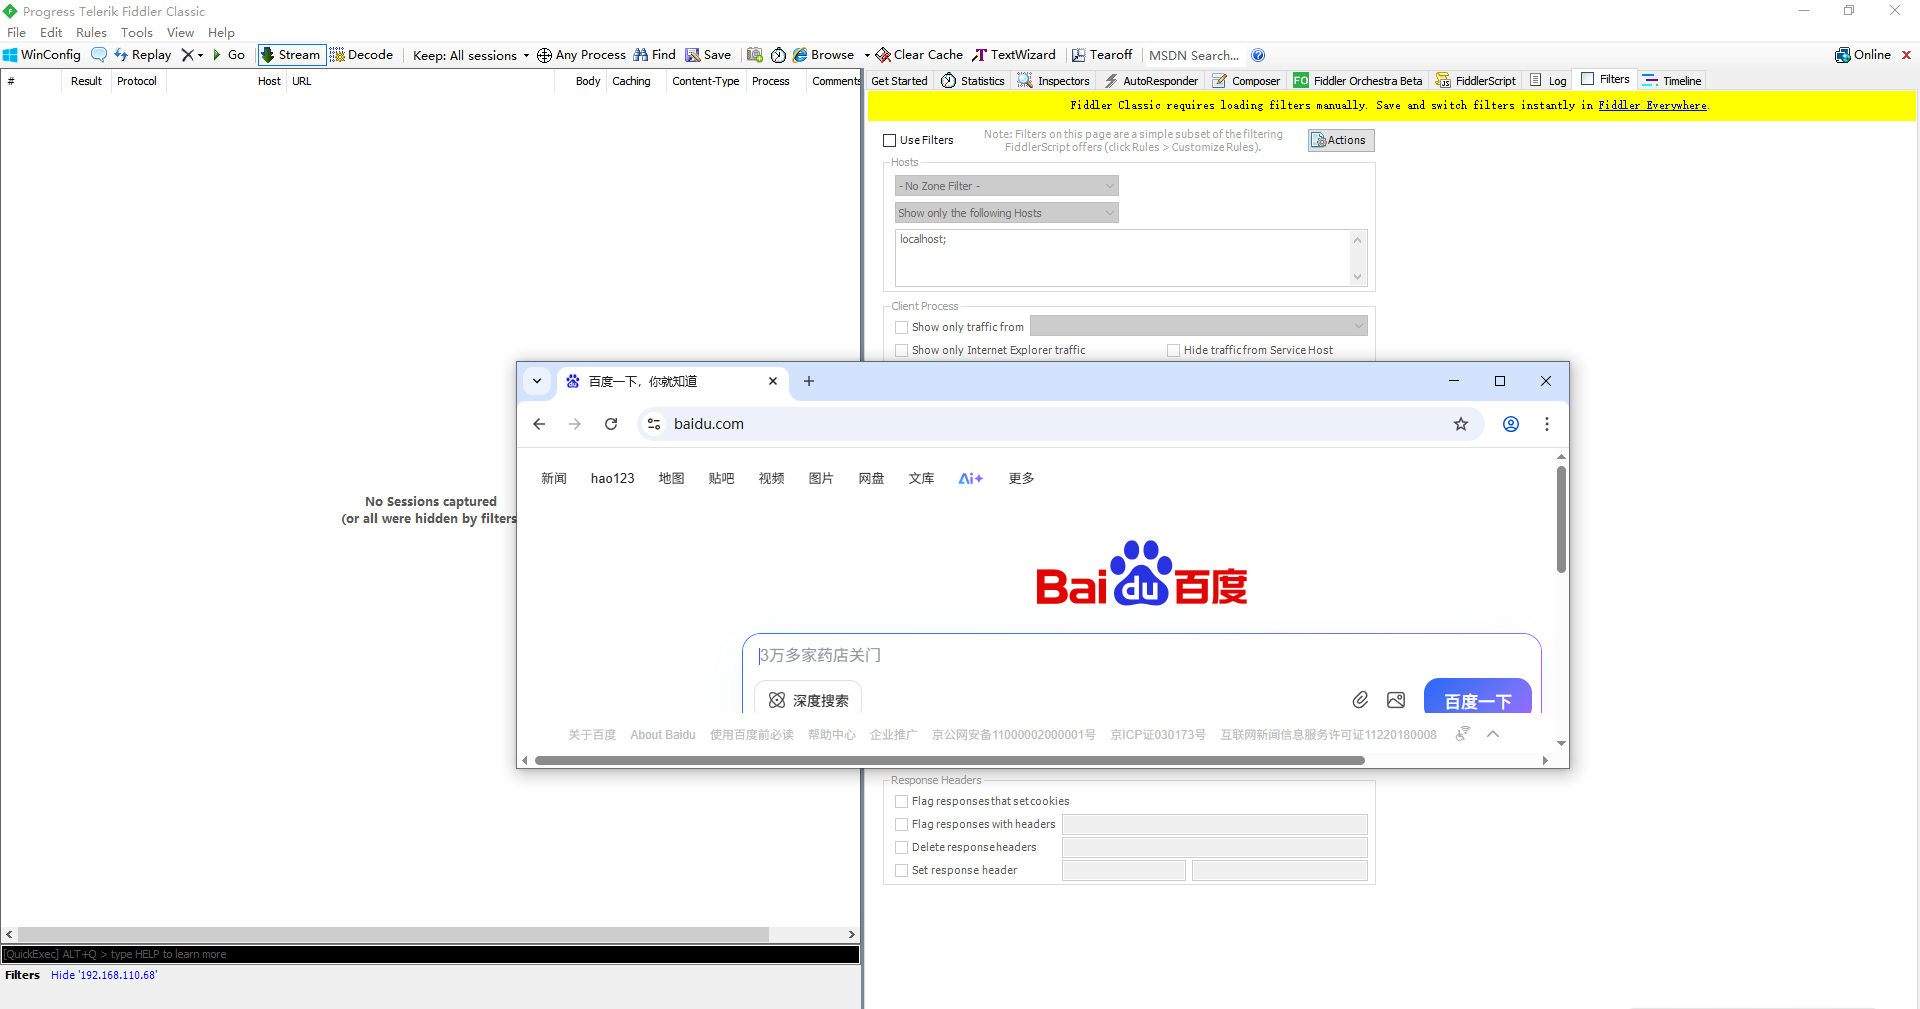Start image search with the camera icon
The height and width of the screenshot is (1009, 1920).
[x=1396, y=700]
